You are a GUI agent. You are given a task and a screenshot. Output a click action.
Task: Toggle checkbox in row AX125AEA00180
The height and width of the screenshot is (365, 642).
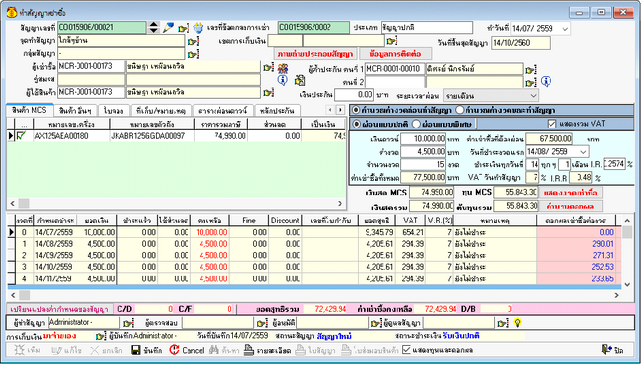[x=21, y=136]
